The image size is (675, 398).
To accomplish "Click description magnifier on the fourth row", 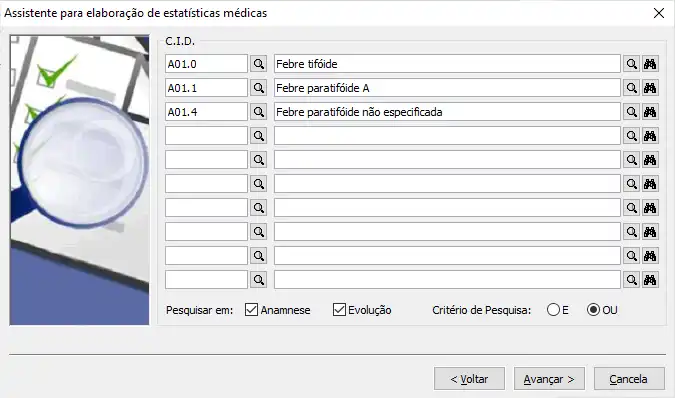I will [631, 136].
